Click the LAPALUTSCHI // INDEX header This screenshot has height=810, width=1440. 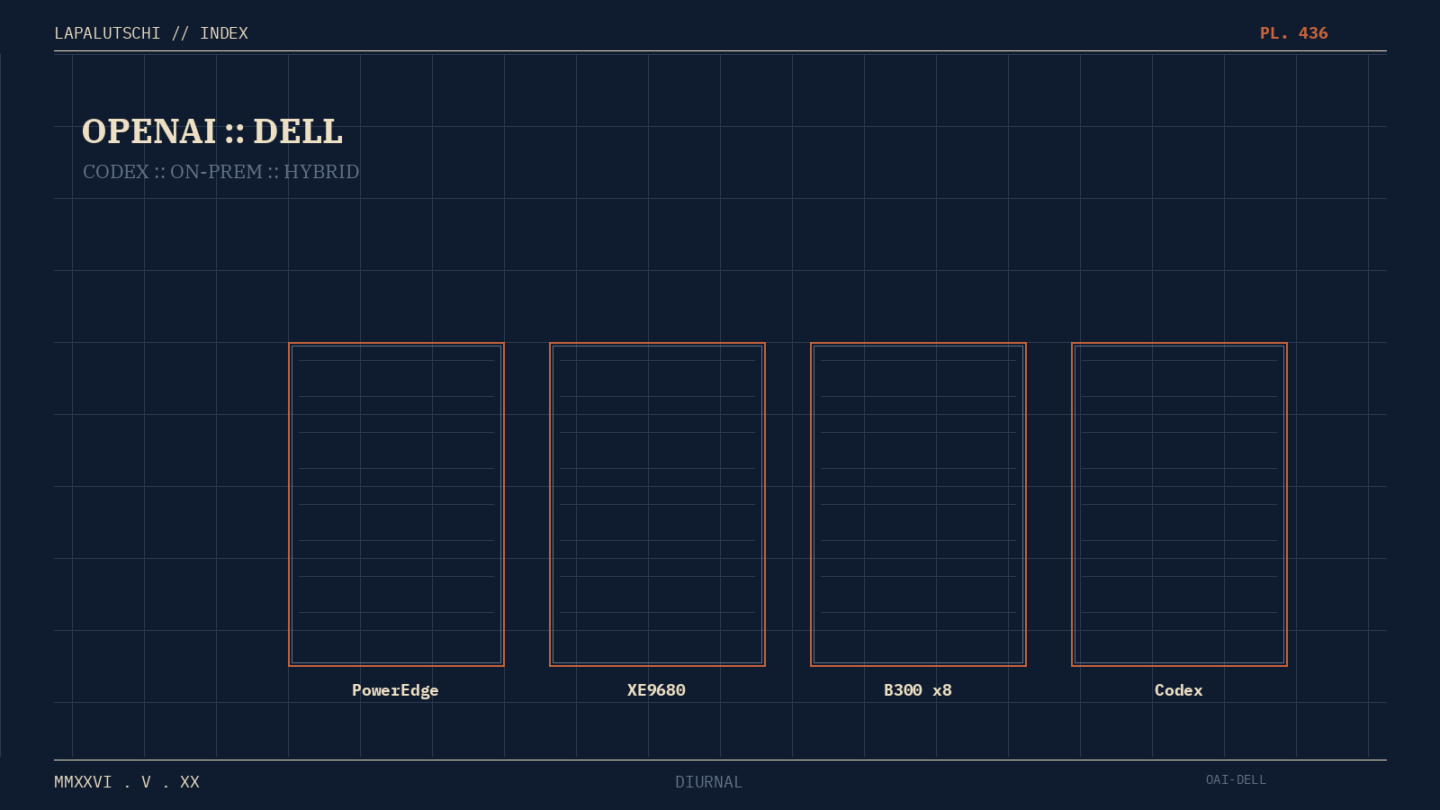pos(151,33)
